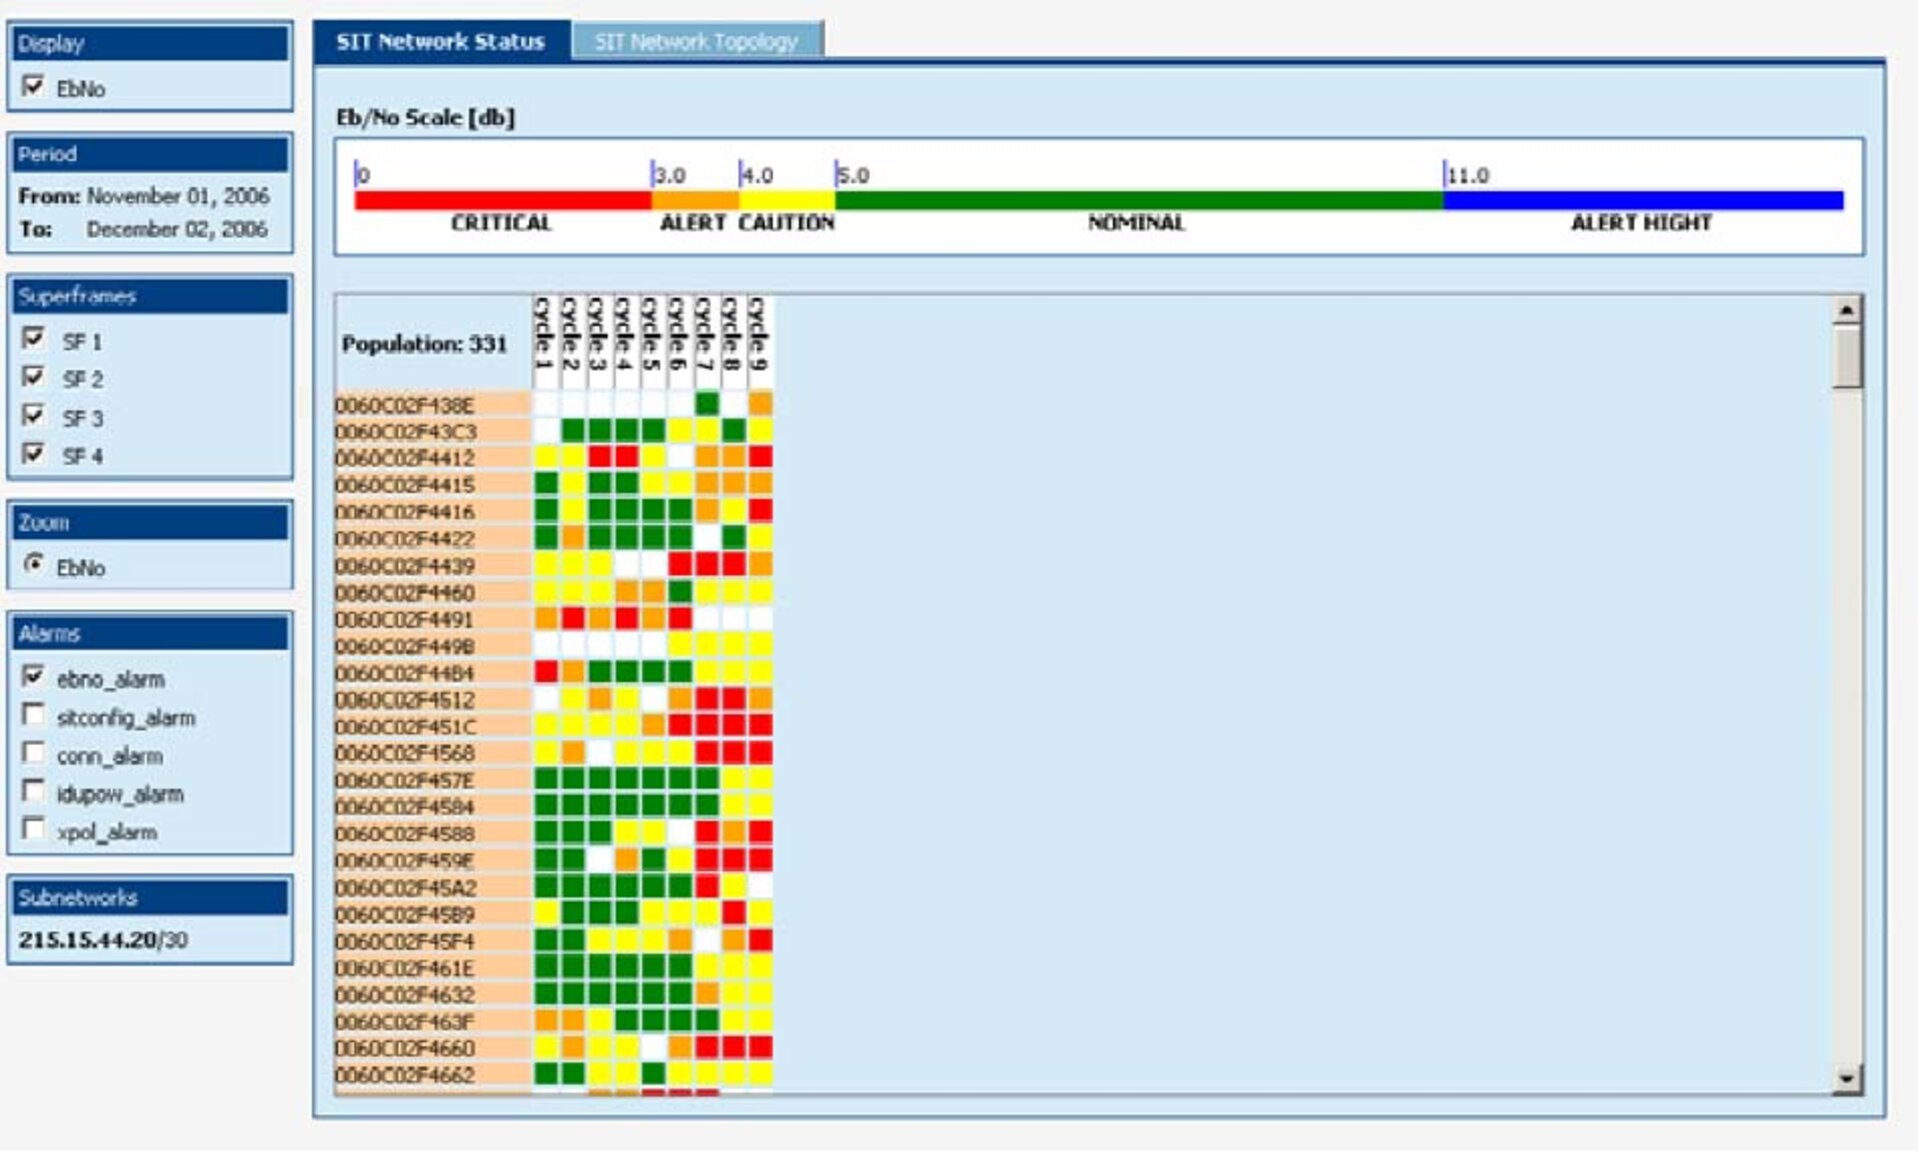Select terminal row 0060C02F4568
The width and height of the screenshot is (1920, 1153).
coord(432,753)
